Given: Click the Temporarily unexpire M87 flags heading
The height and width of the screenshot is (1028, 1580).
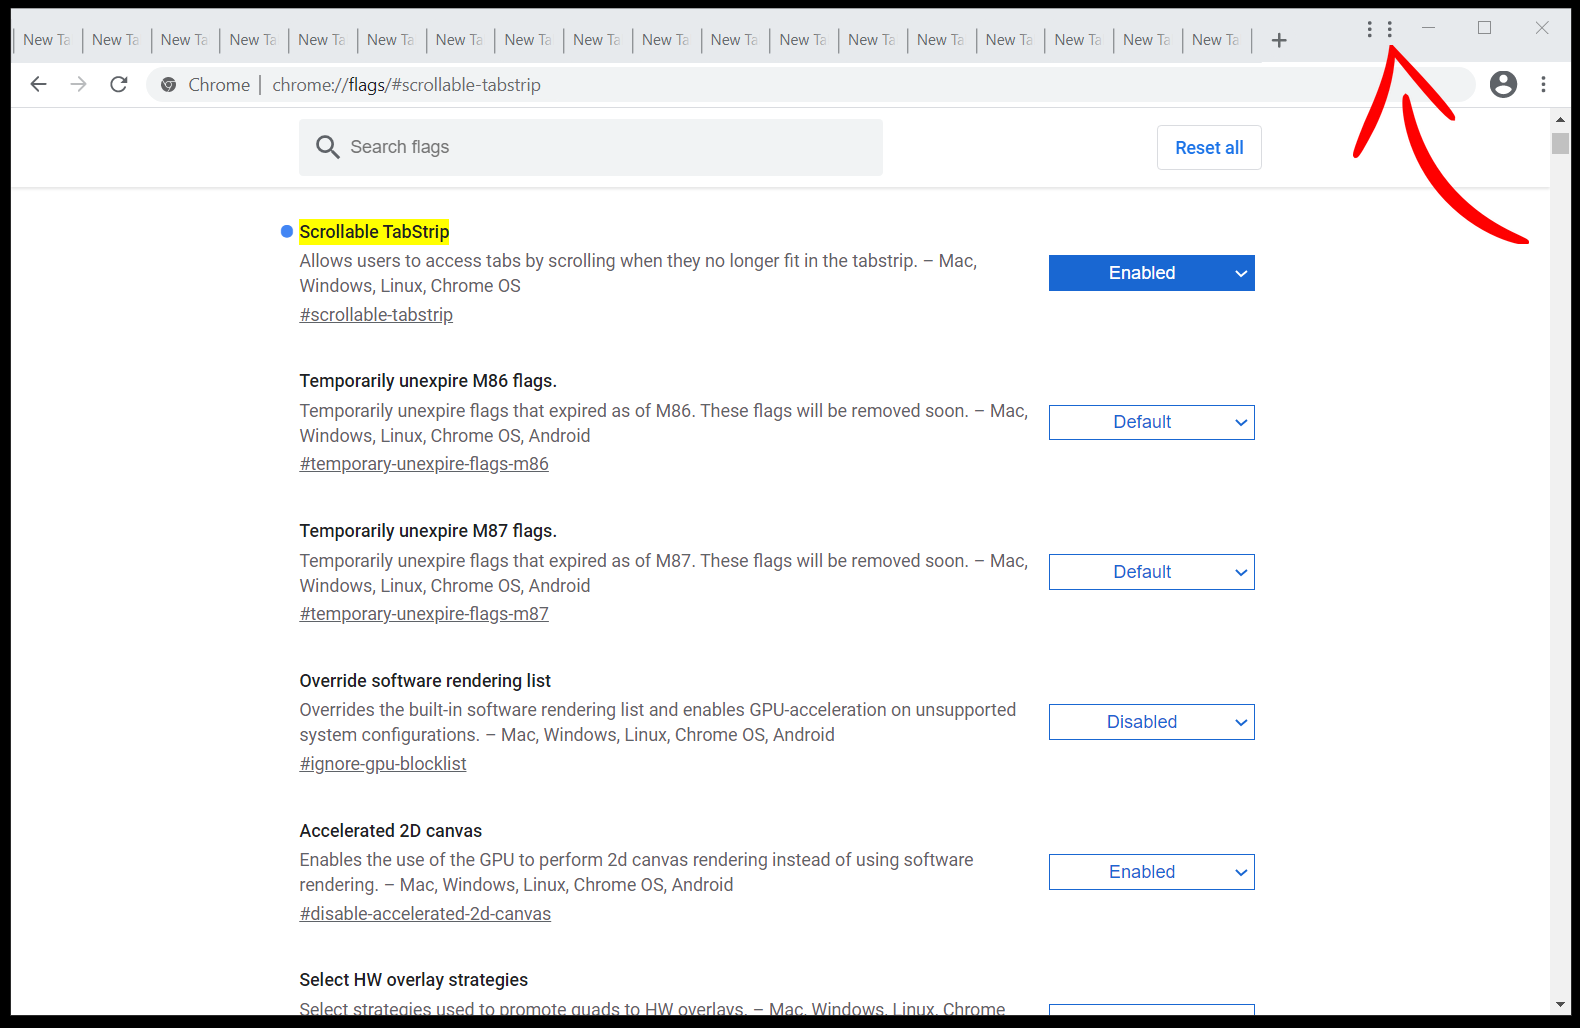Looking at the screenshot, I should point(428,531).
